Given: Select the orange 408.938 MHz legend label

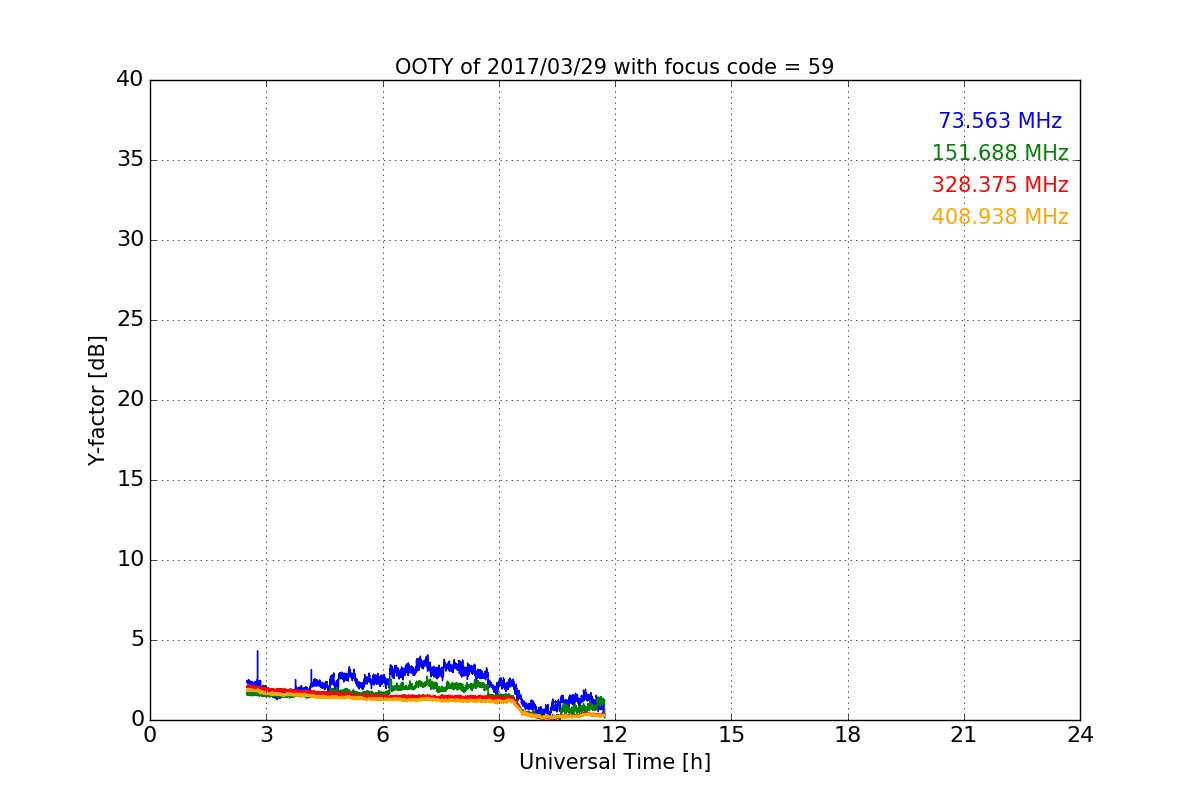Looking at the screenshot, I should (1000, 217).
